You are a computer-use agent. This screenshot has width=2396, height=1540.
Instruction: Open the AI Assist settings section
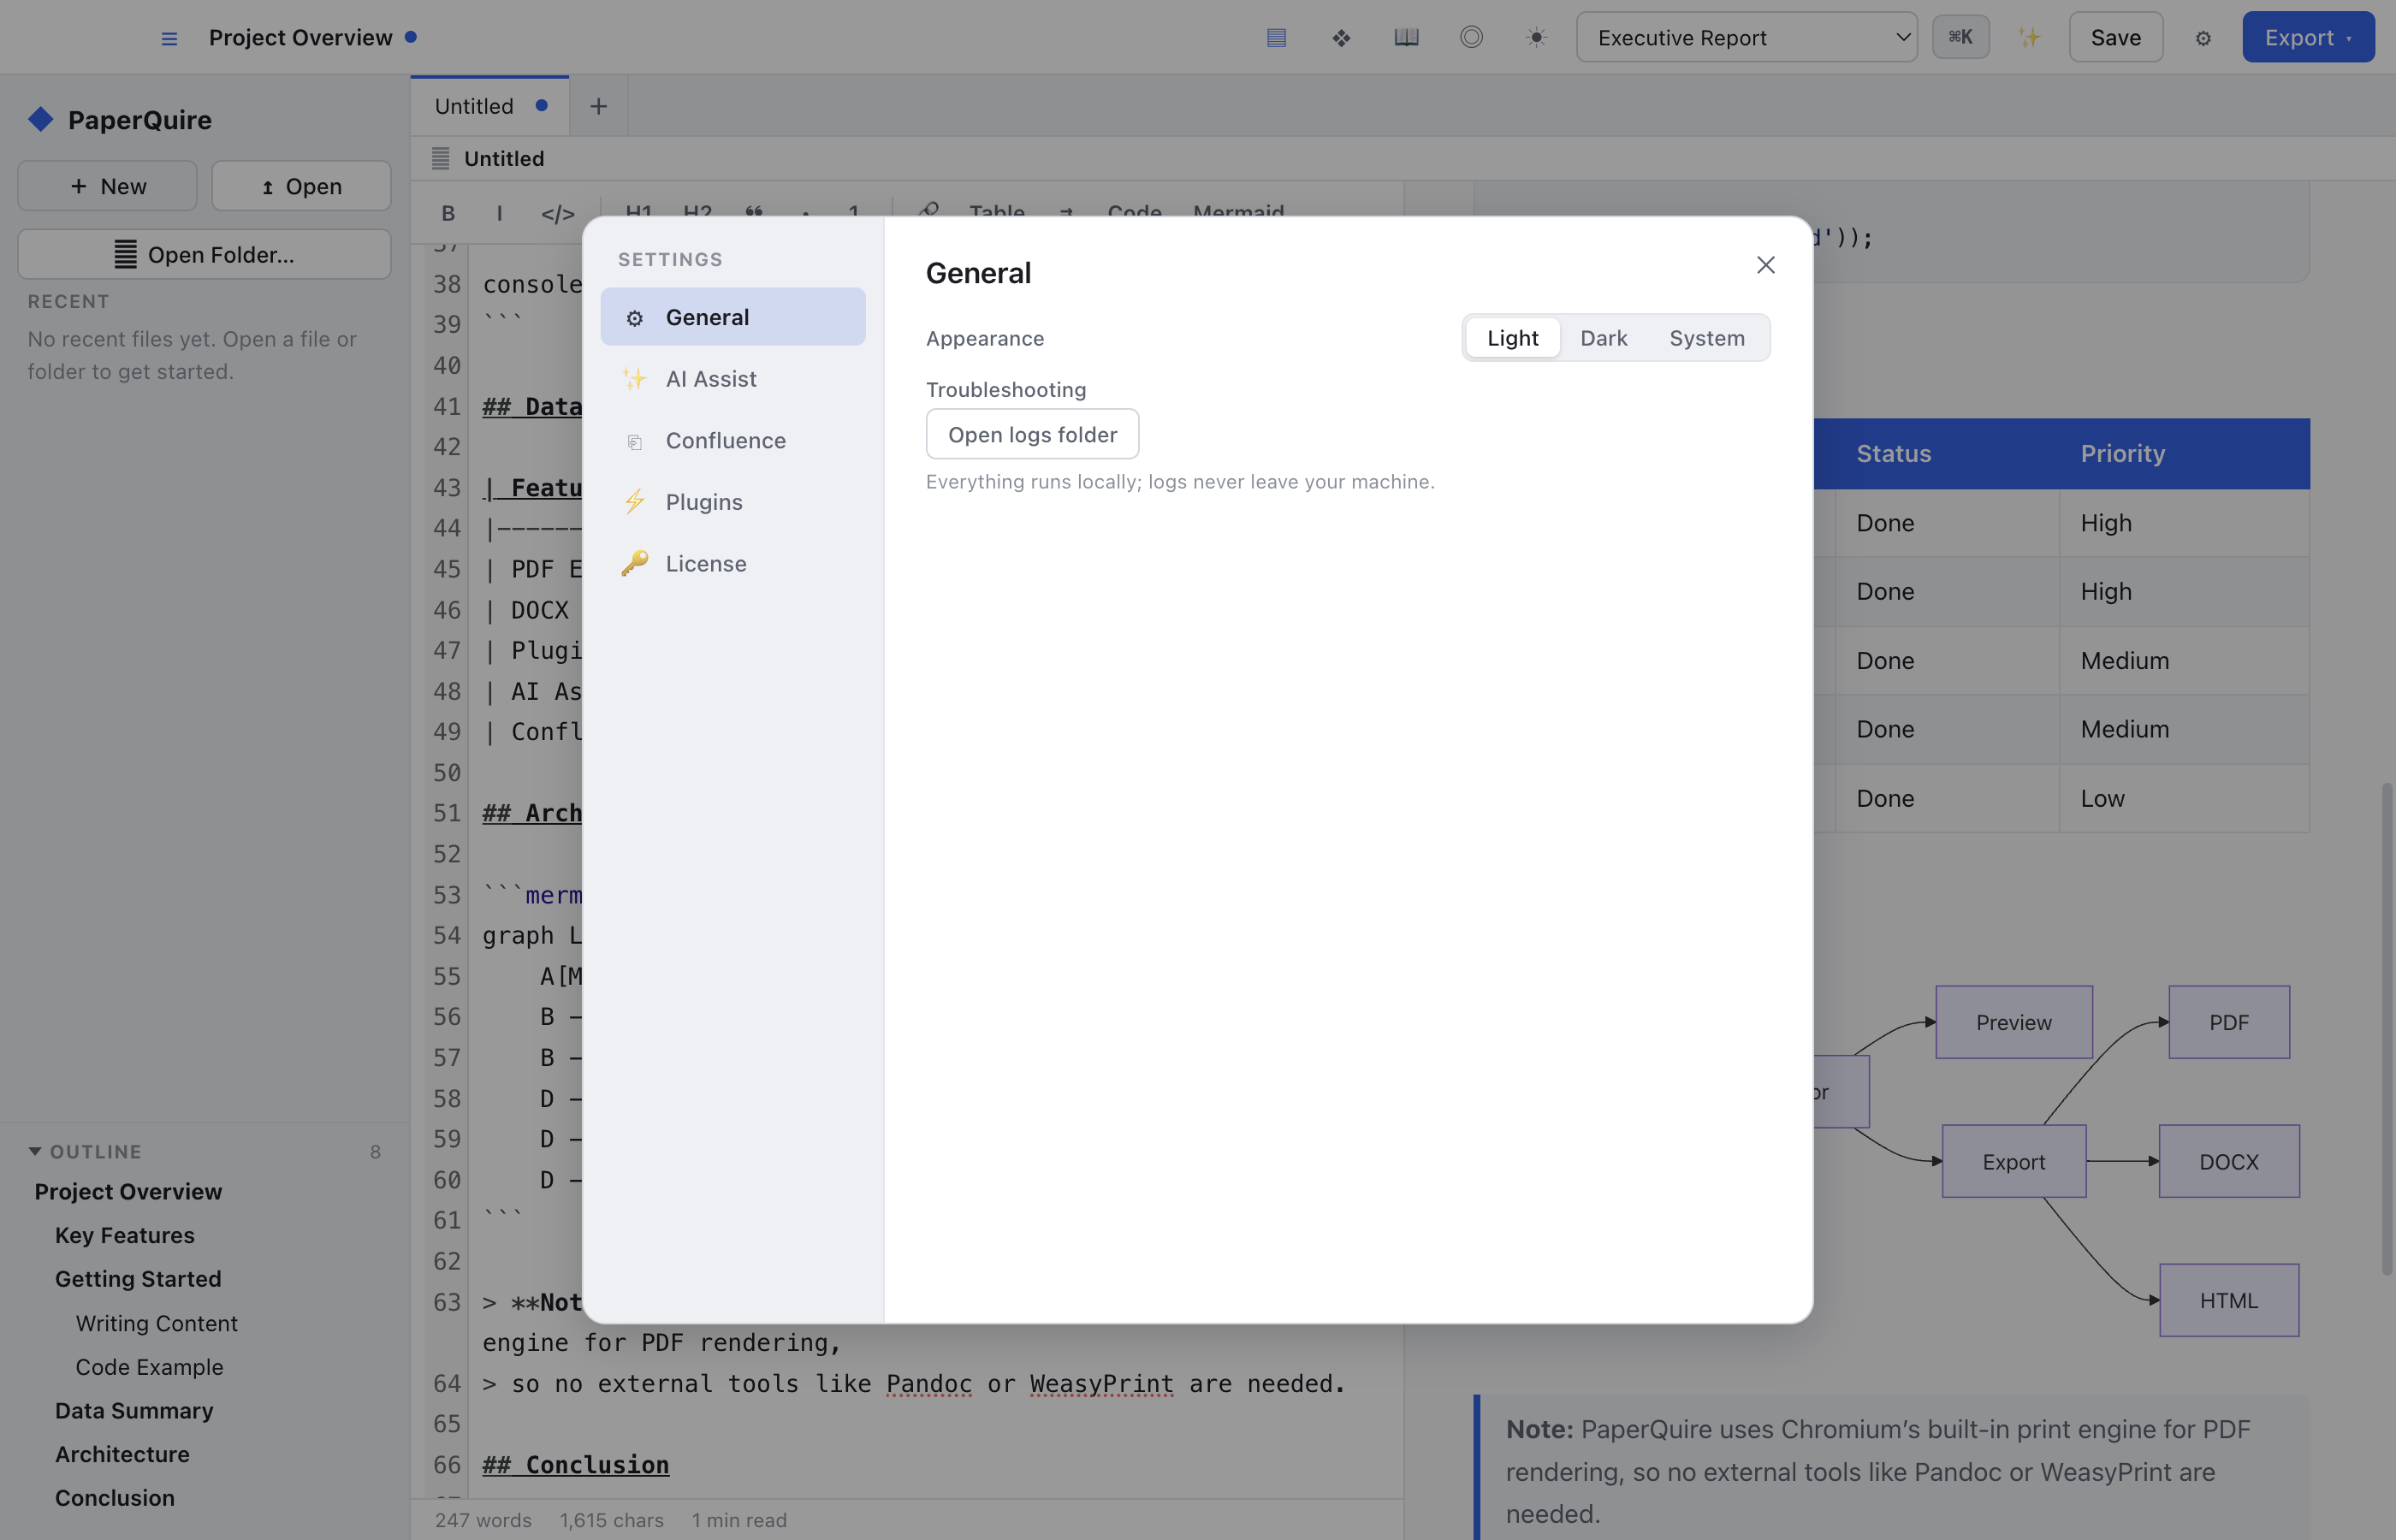point(732,379)
